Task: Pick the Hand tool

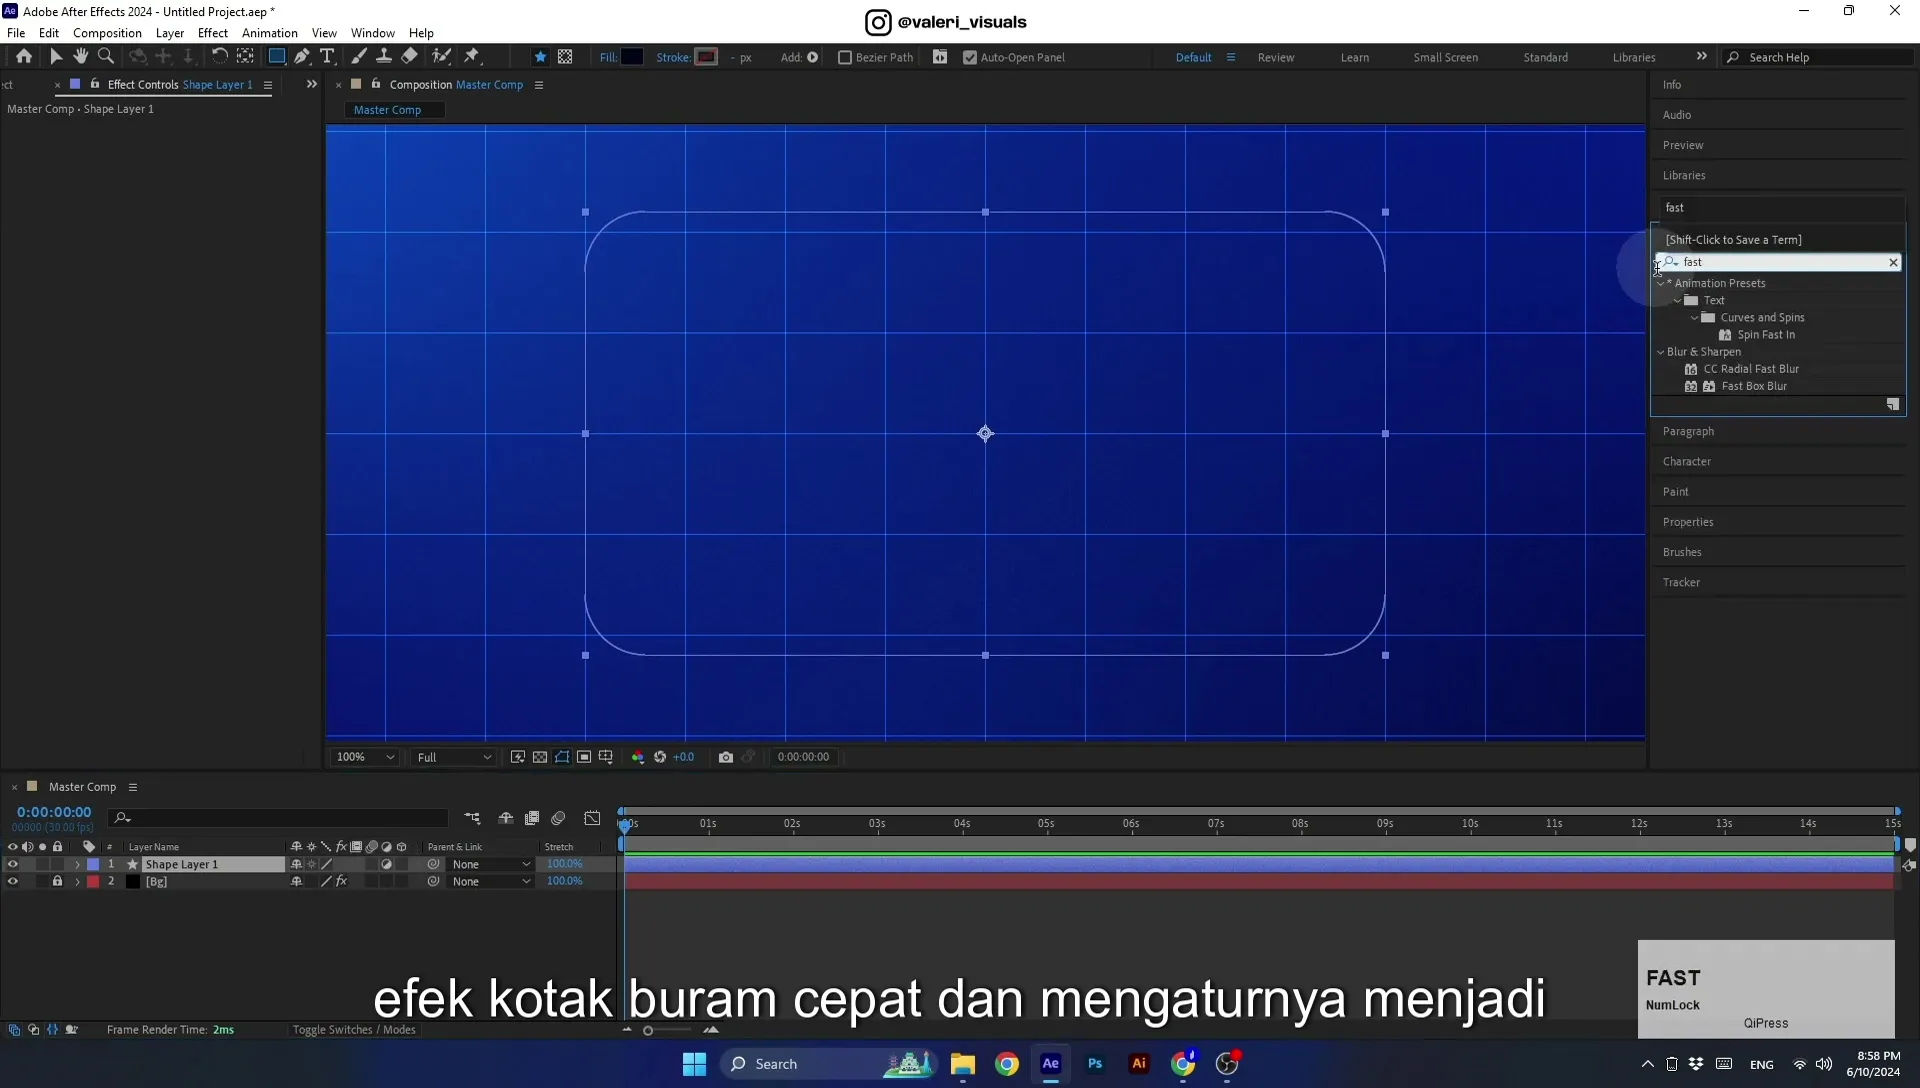Action: (81, 57)
